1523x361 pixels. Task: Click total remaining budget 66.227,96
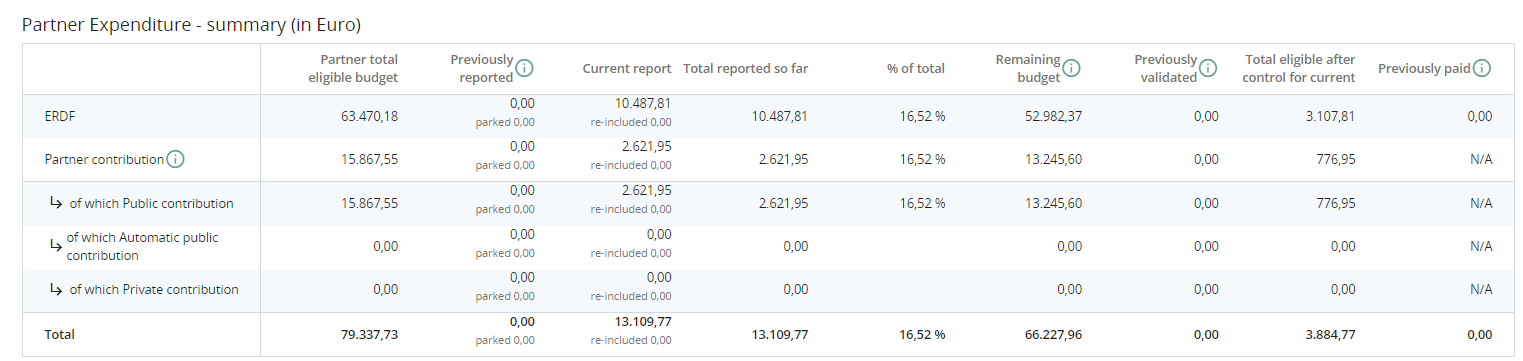[1052, 334]
